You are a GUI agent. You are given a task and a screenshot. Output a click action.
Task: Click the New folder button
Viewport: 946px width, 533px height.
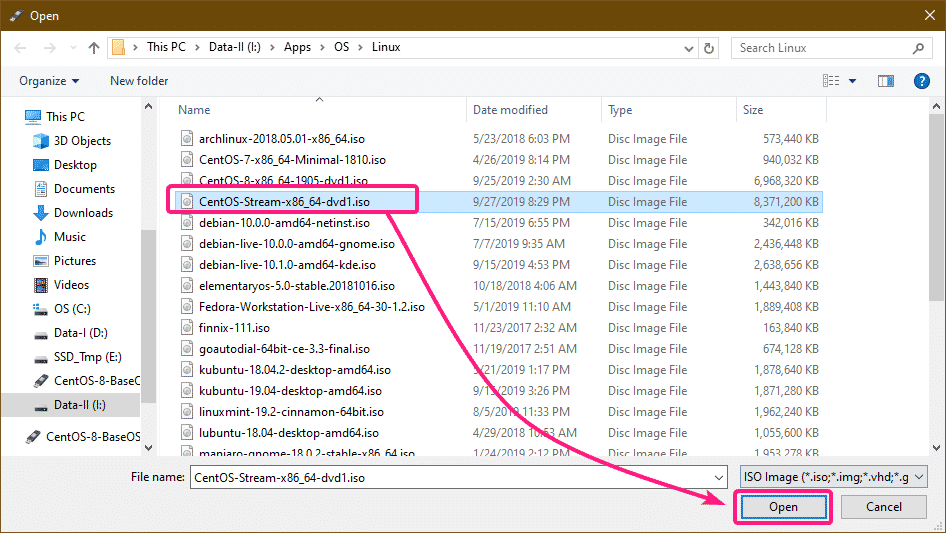pos(139,81)
